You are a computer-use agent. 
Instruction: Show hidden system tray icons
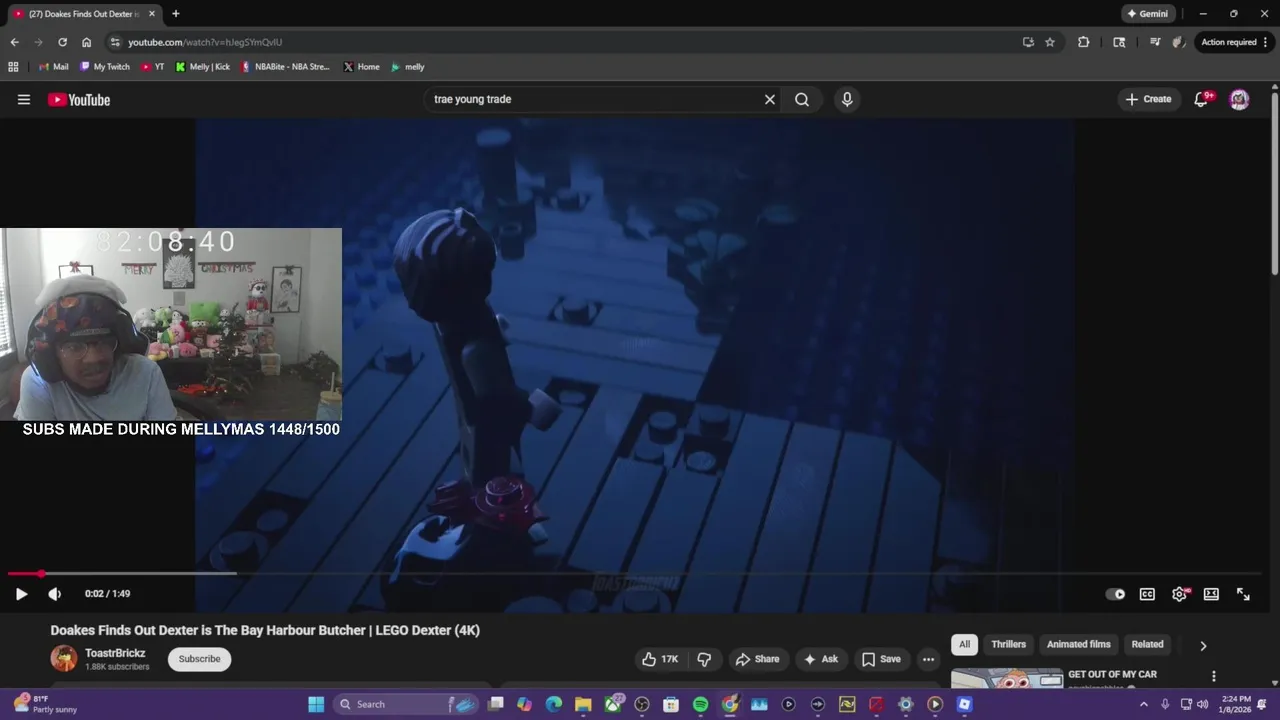tap(1143, 704)
